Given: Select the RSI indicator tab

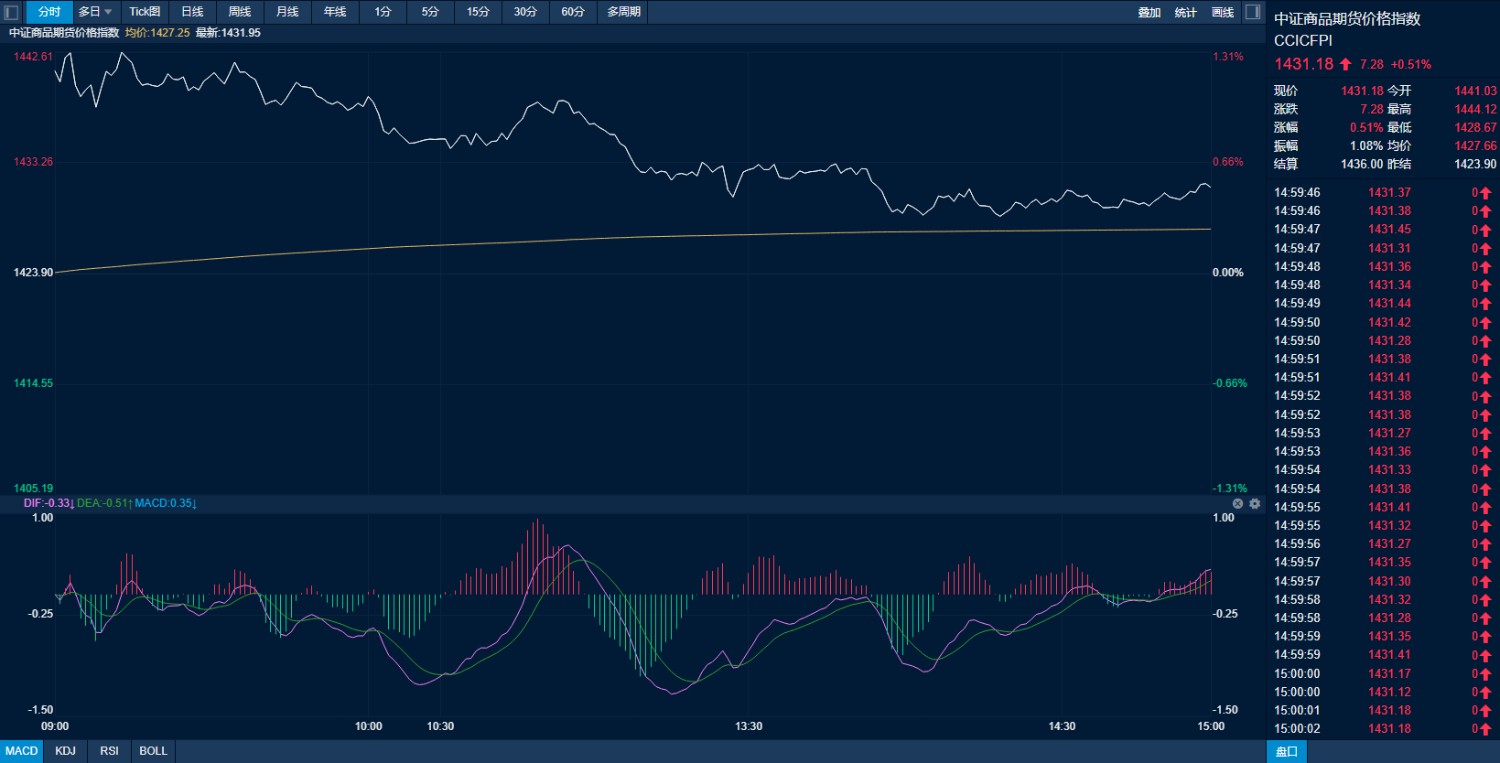Looking at the screenshot, I should (109, 751).
